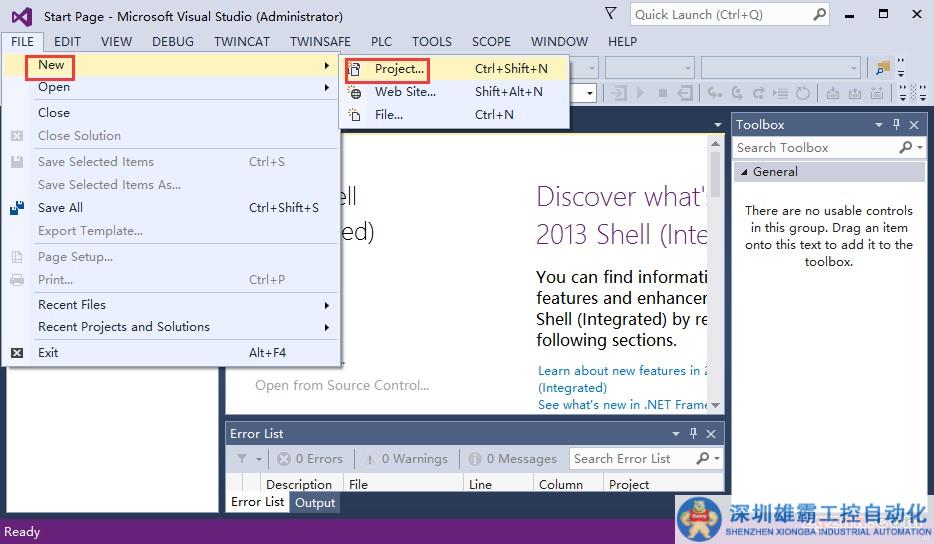Open the Toolbox window options dropdown

click(879, 125)
